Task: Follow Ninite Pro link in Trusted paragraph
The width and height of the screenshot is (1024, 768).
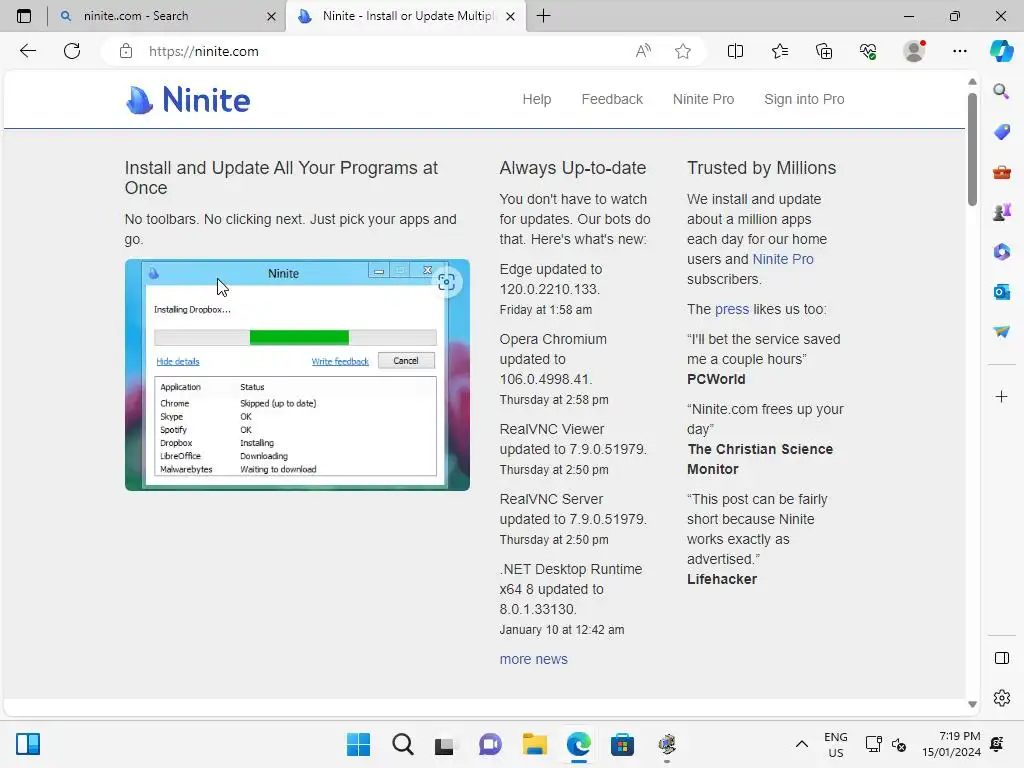Action: coord(783,259)
